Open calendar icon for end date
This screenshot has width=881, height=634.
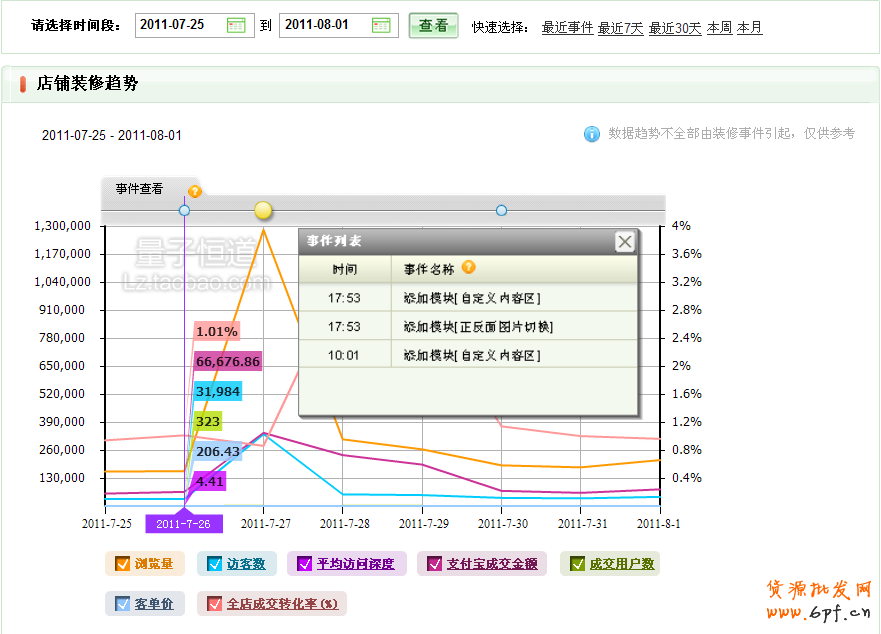[381, 26]
